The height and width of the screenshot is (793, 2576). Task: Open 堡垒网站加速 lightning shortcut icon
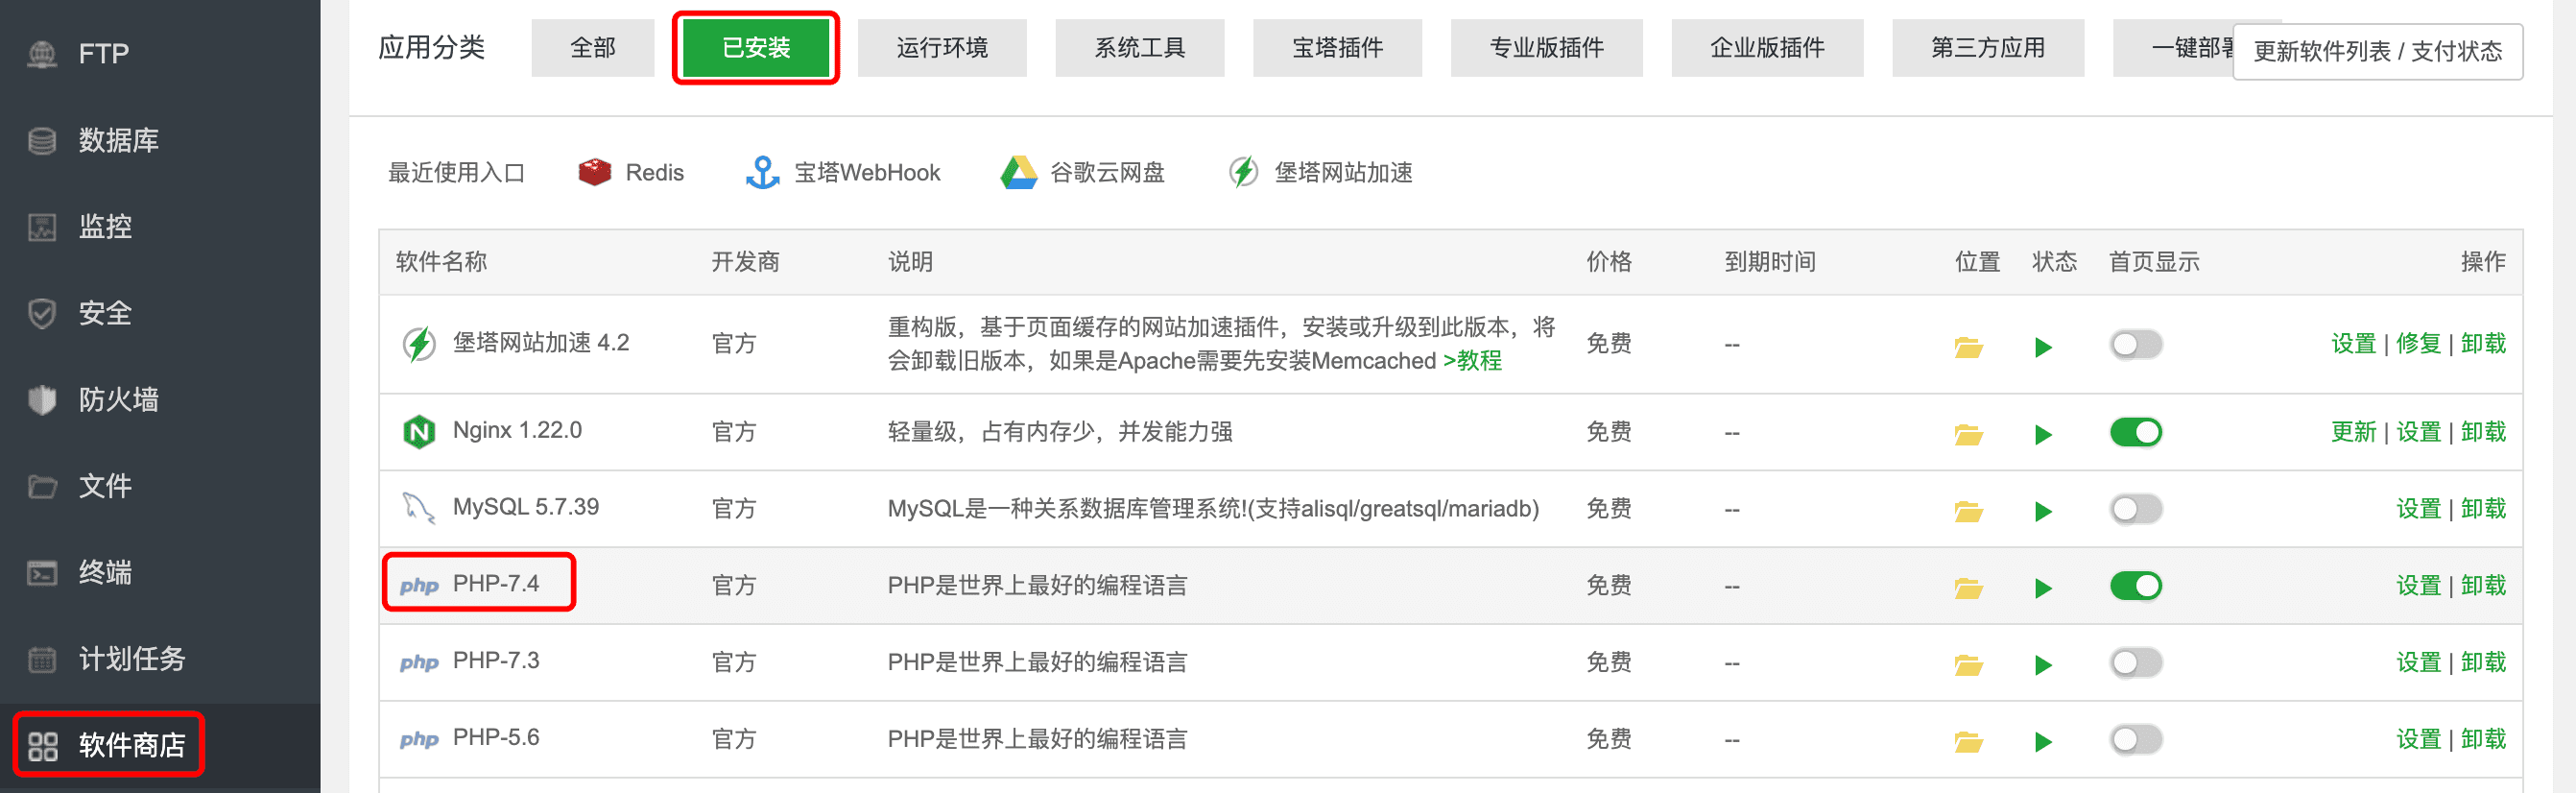(1243, 172)
